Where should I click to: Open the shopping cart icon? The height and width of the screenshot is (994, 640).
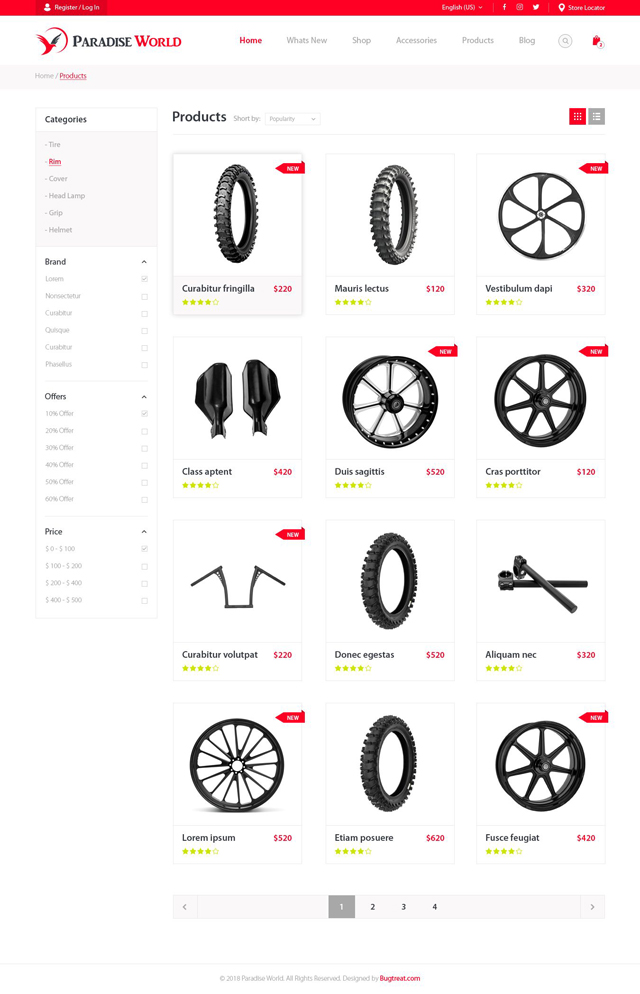click(x=598, y=41)
